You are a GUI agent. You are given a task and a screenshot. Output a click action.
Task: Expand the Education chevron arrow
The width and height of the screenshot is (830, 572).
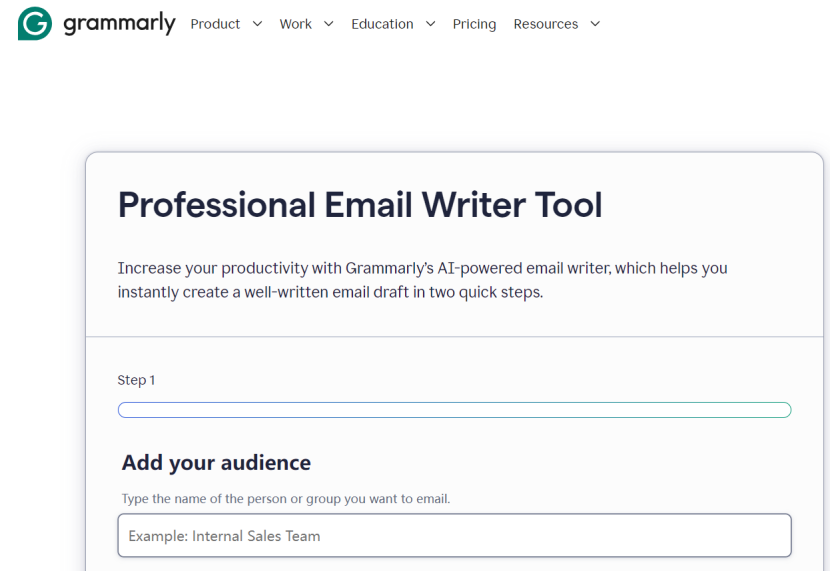pos(430,24)
